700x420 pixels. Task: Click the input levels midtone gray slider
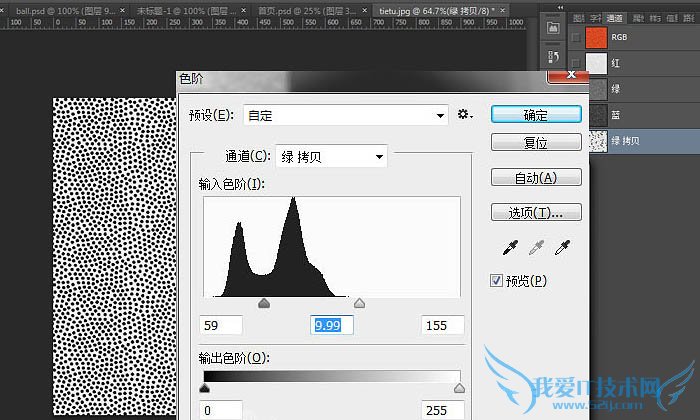tap(264, 302)
